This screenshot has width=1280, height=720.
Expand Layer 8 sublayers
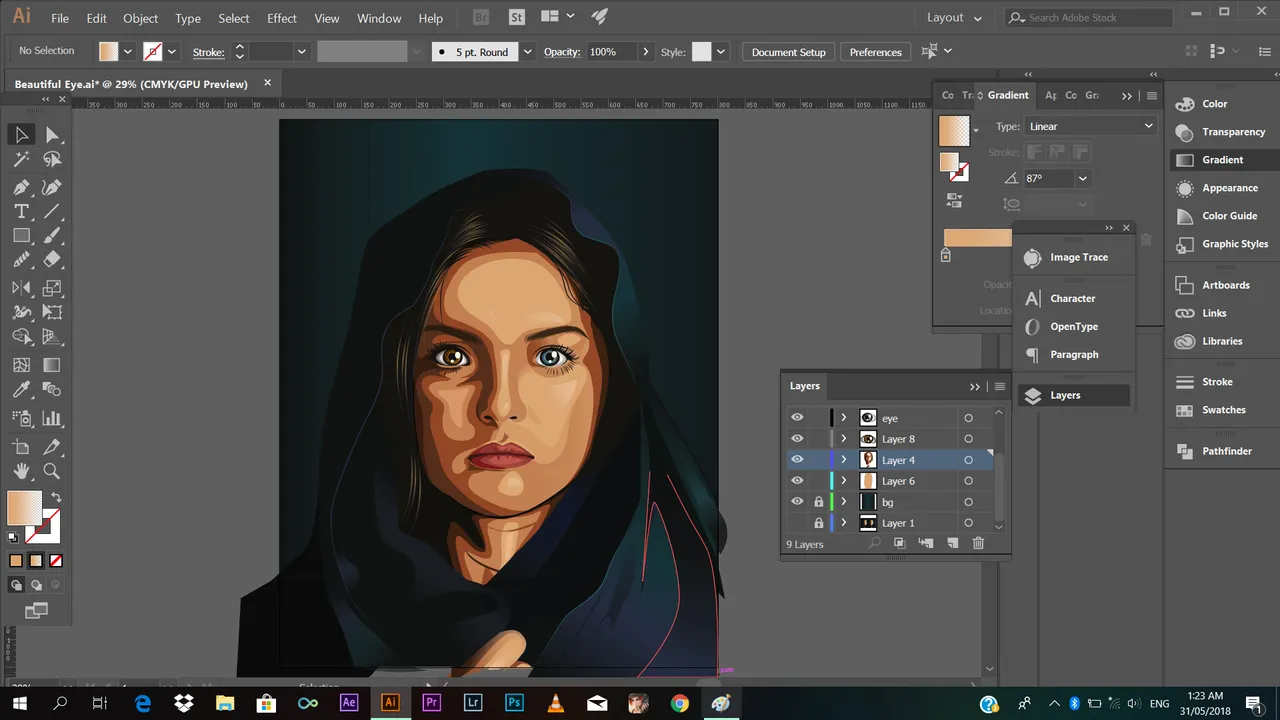[x=844, y=439]
